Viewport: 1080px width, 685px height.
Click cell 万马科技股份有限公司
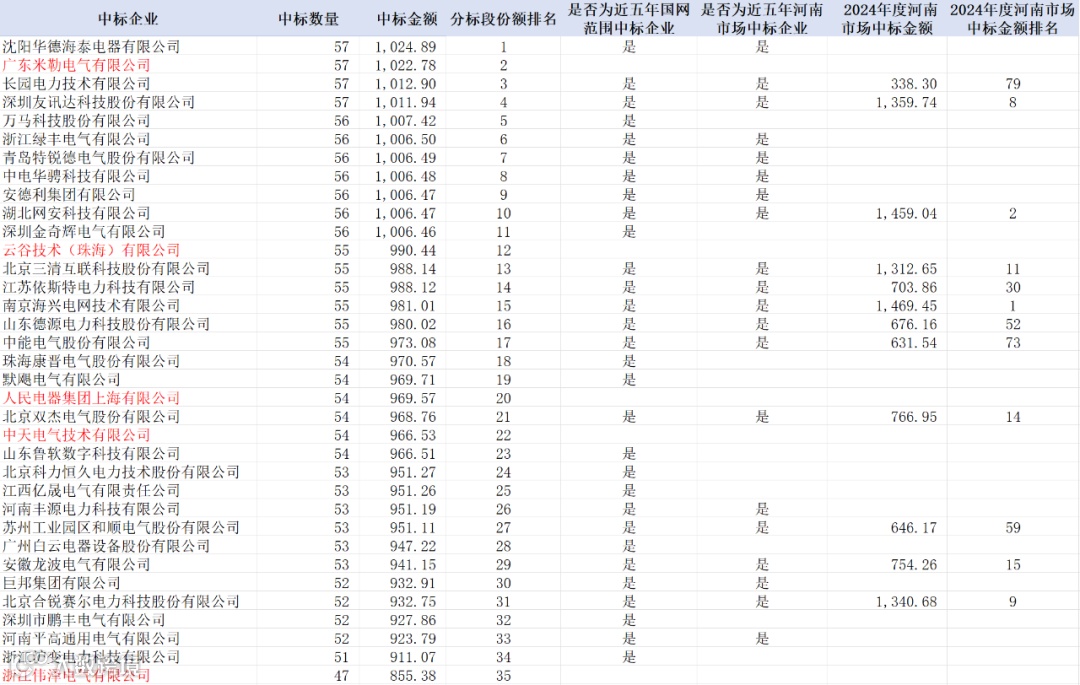point(76,120)
